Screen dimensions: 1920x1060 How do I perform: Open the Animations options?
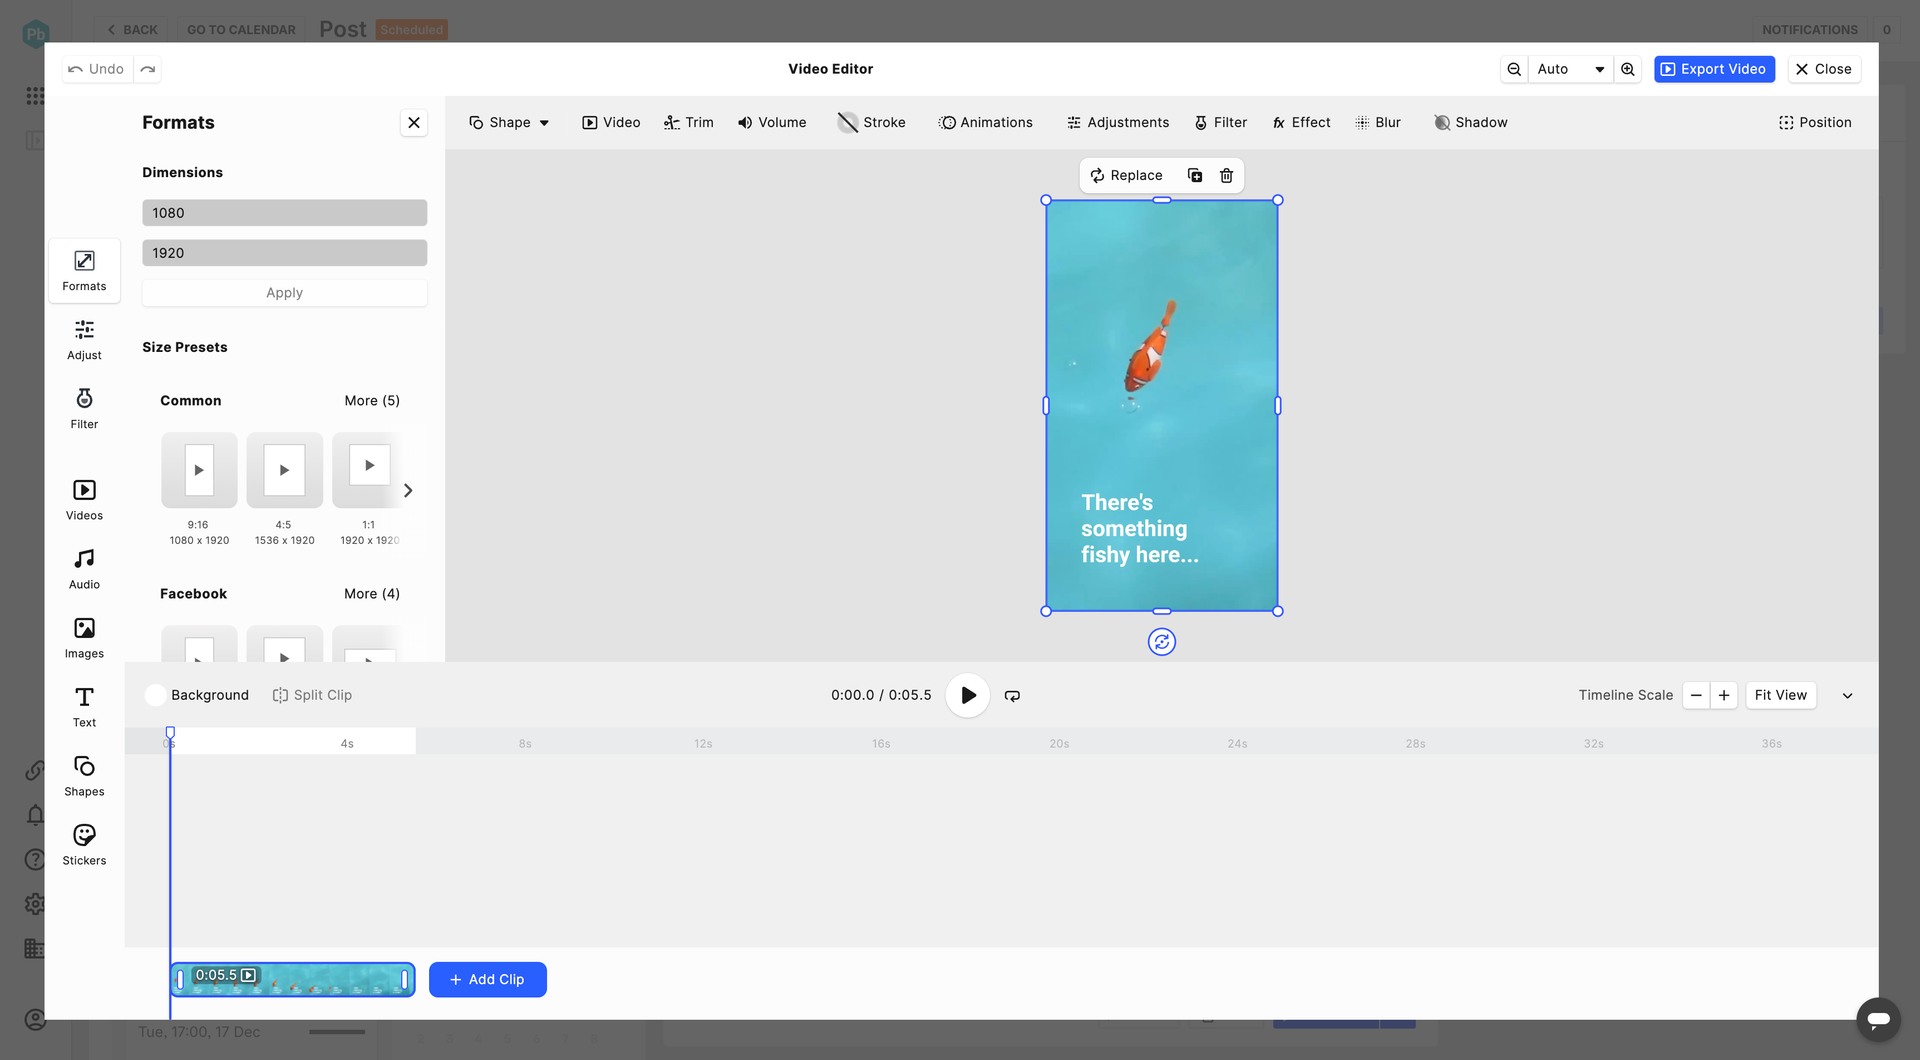[x=986, y=123]
